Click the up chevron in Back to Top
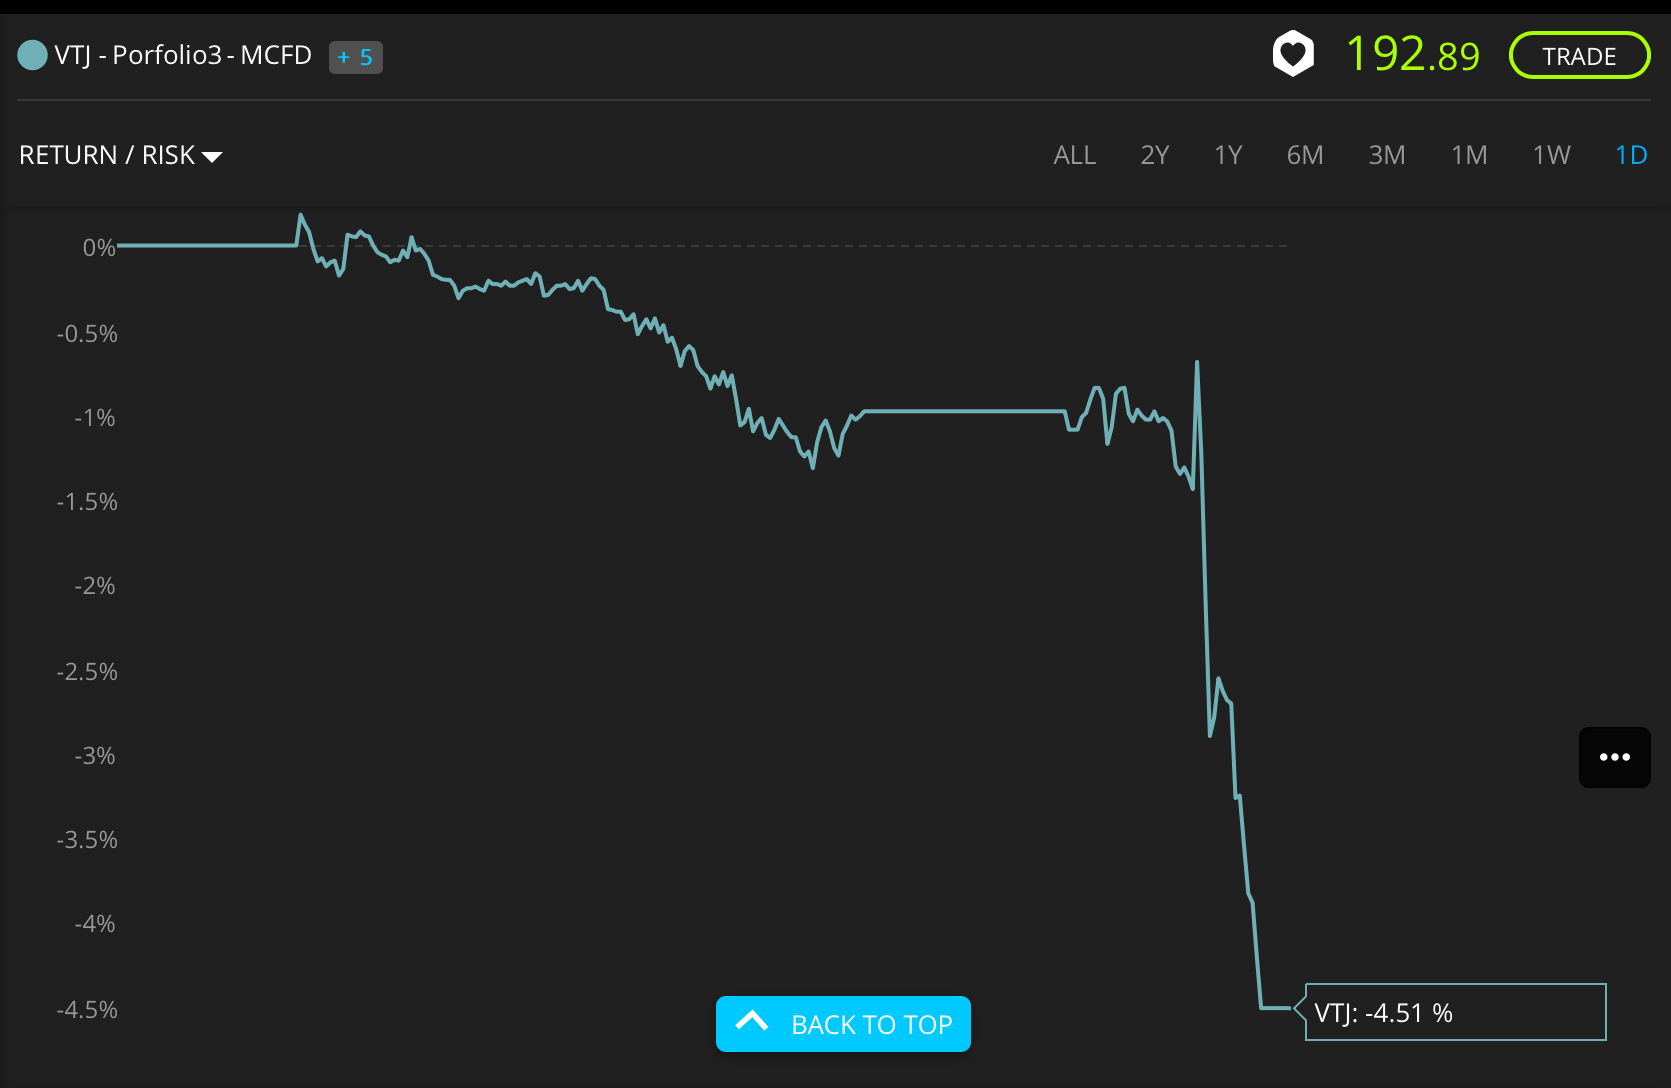Viewport: 1671px width, 1088px height. tap(752, 1021)
